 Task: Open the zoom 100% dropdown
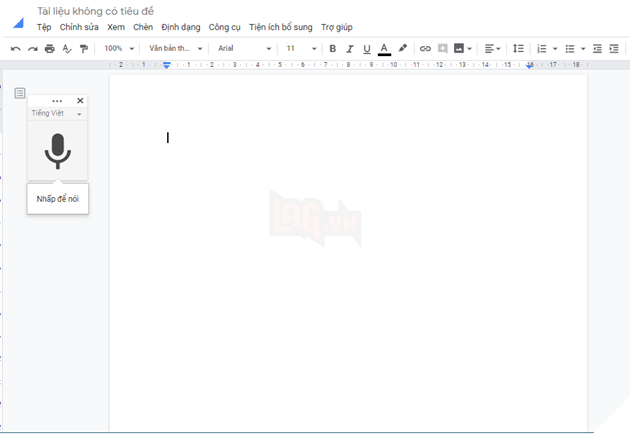[119, 48]
